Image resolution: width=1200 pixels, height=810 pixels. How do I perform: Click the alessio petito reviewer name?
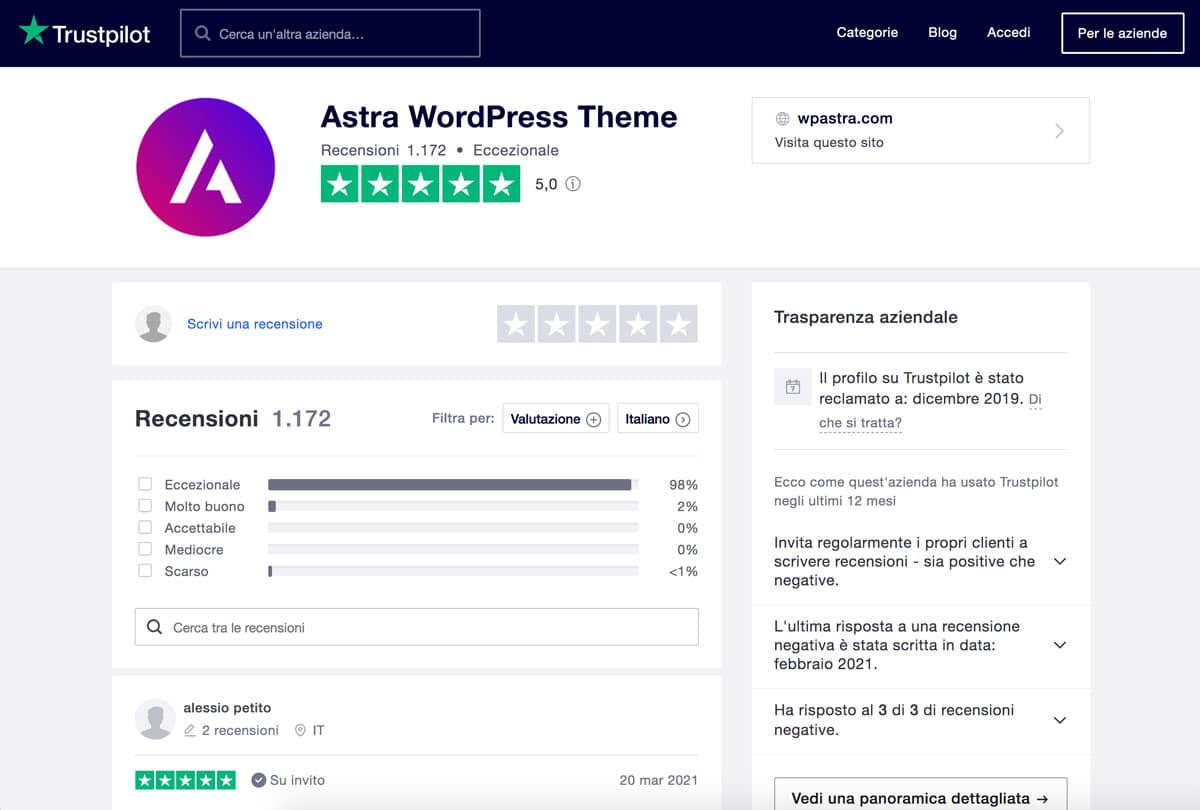pos(227,707)
